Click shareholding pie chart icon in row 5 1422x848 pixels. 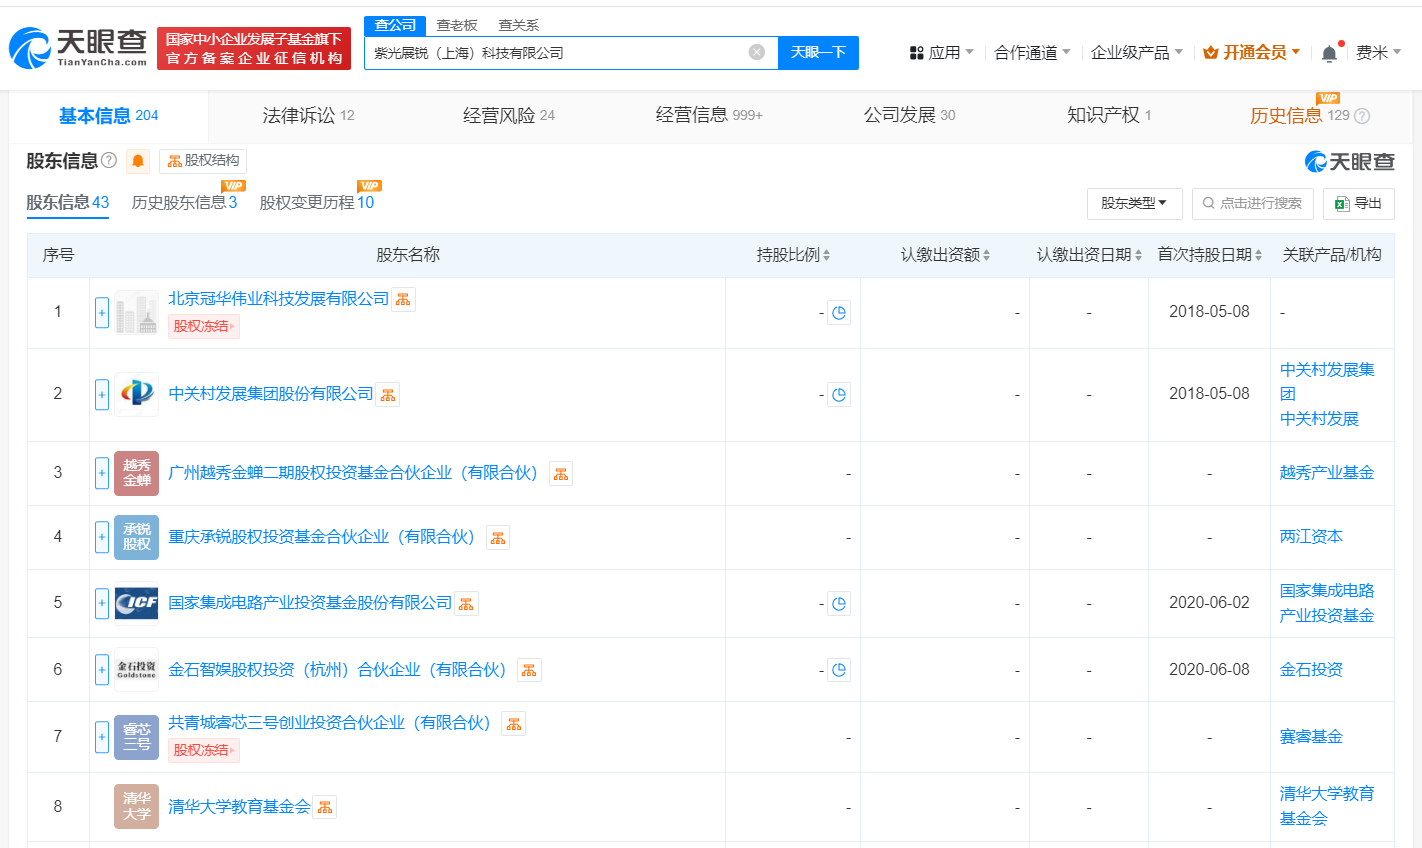pyautogui.click(x=839, y=604)
